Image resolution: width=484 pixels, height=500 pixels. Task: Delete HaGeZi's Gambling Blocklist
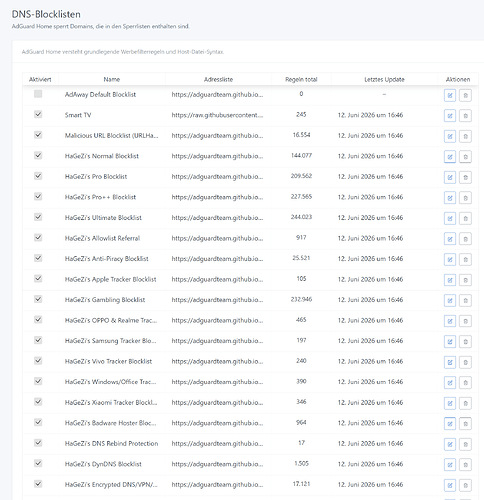point(465,301)
